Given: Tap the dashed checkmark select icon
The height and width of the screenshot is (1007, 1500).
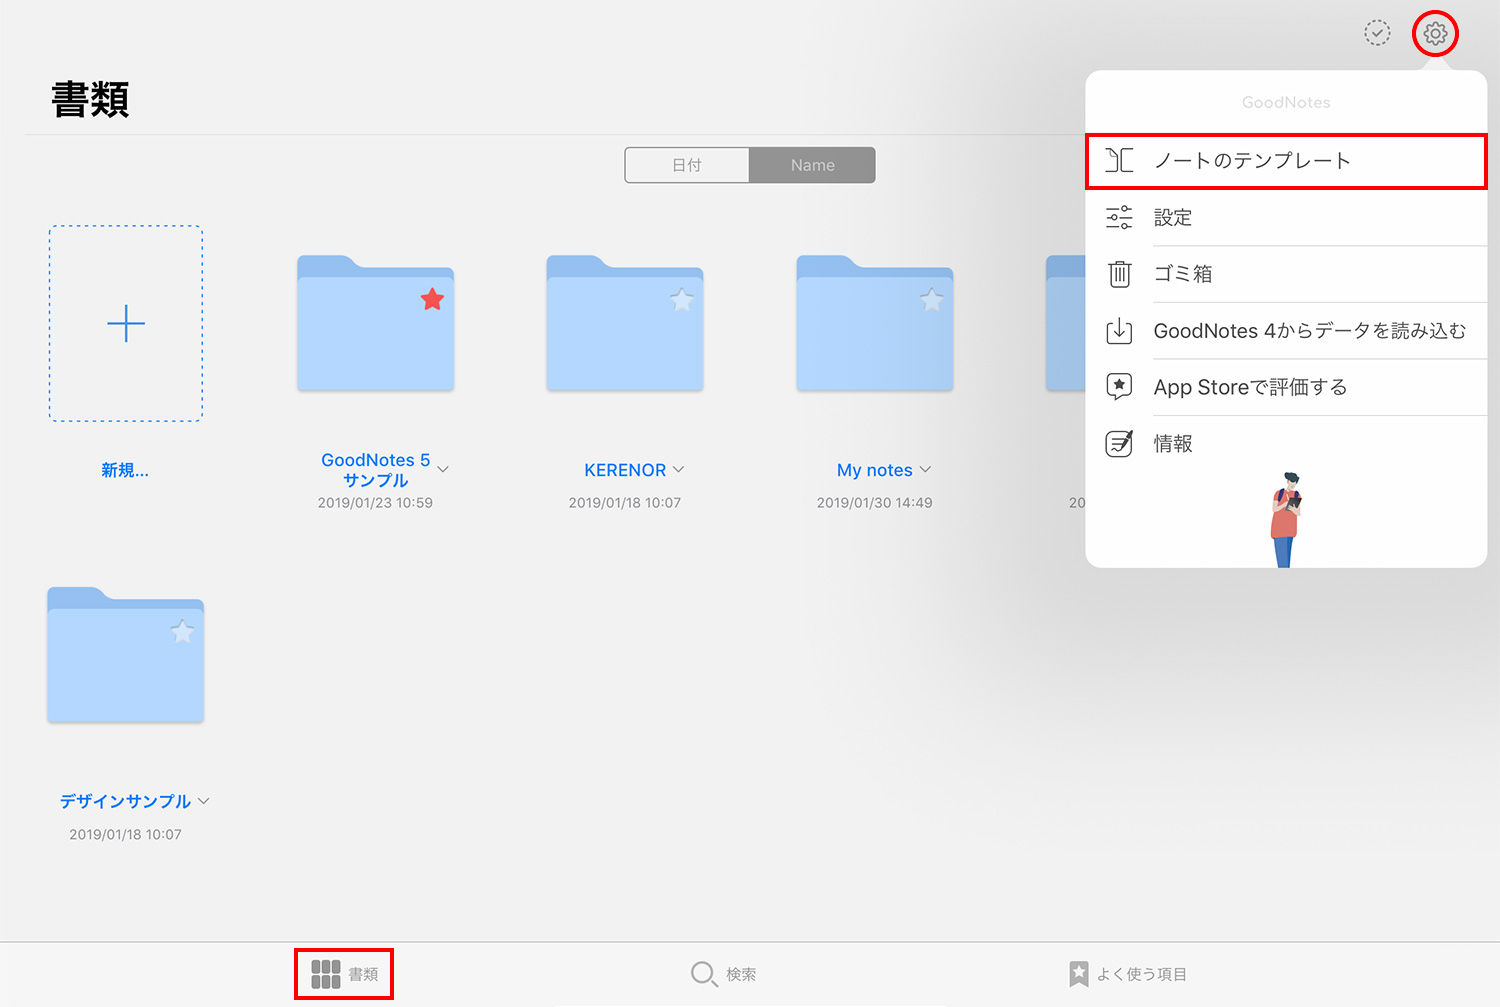Looking at the screenshot, I should pos(1377,33).
